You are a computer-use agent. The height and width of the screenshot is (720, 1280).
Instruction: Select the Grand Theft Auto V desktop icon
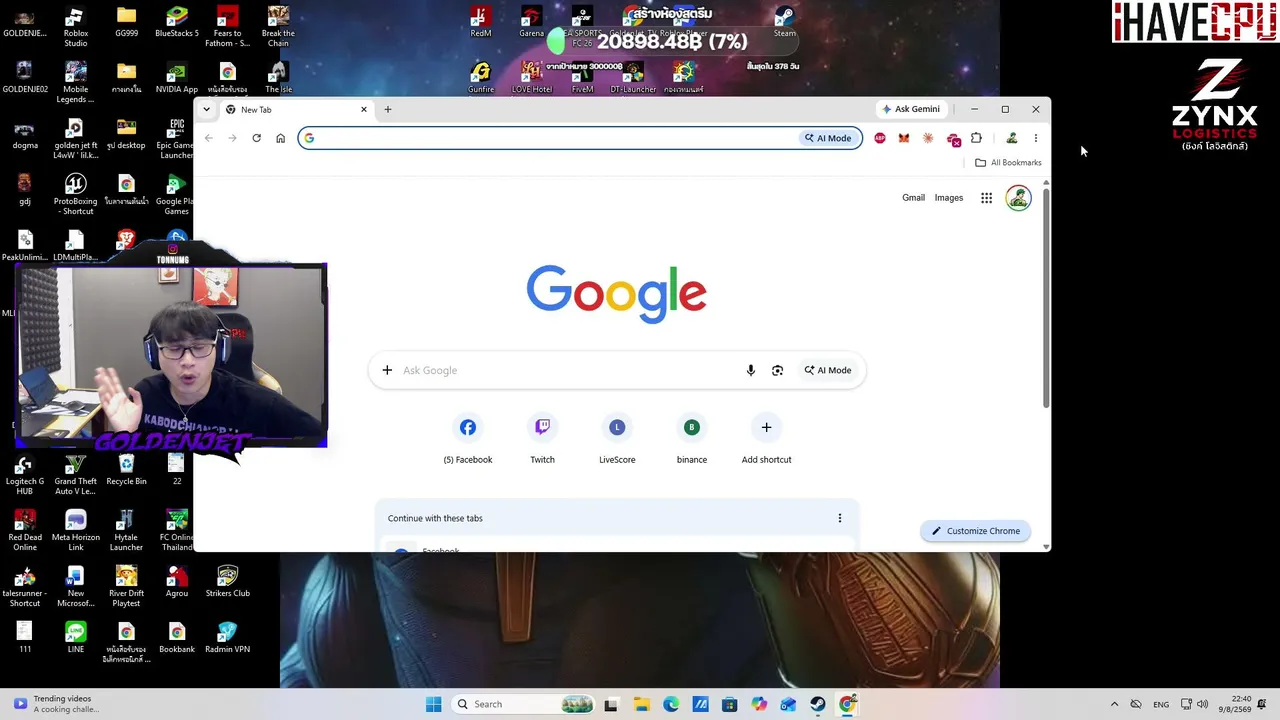(x=75, y=476)
